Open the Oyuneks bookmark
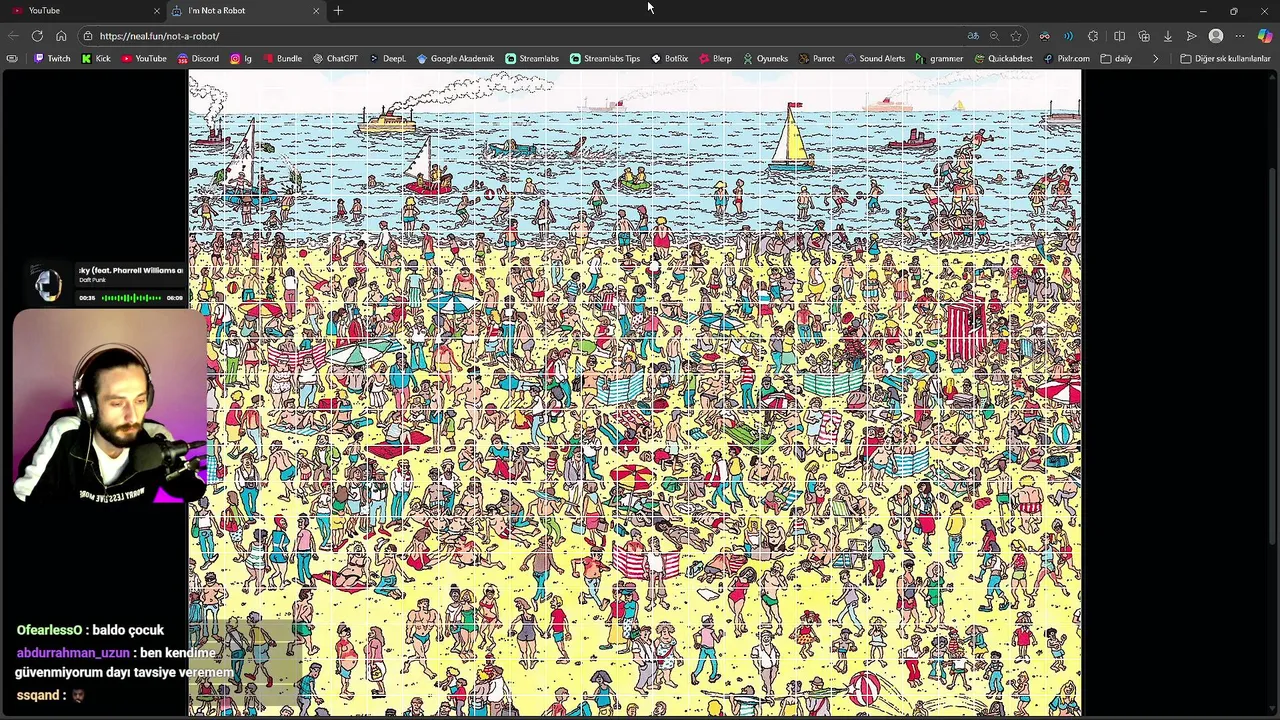Viewport: 1280px width, 720px height. 765,59
